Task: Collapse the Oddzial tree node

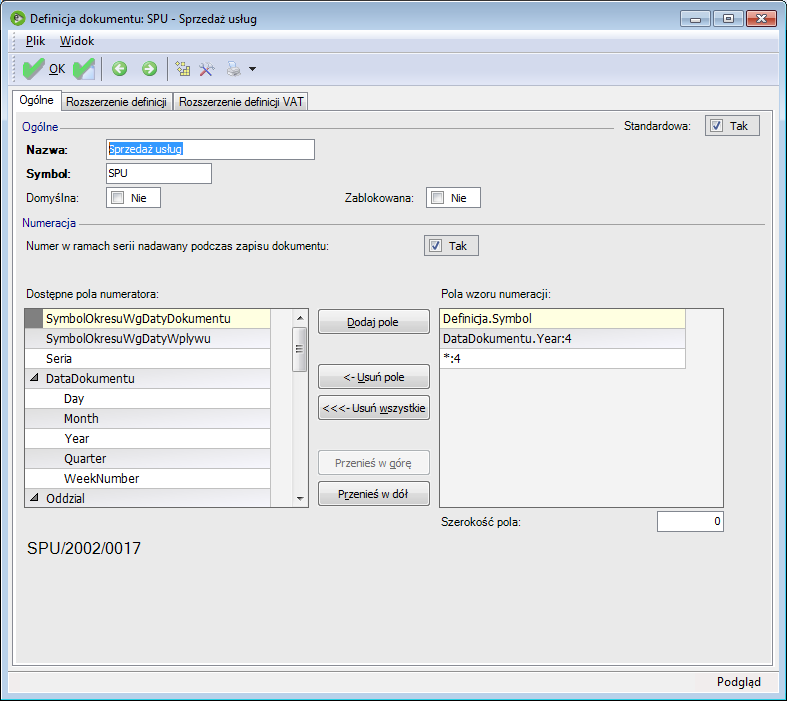Action: (34, 498)
